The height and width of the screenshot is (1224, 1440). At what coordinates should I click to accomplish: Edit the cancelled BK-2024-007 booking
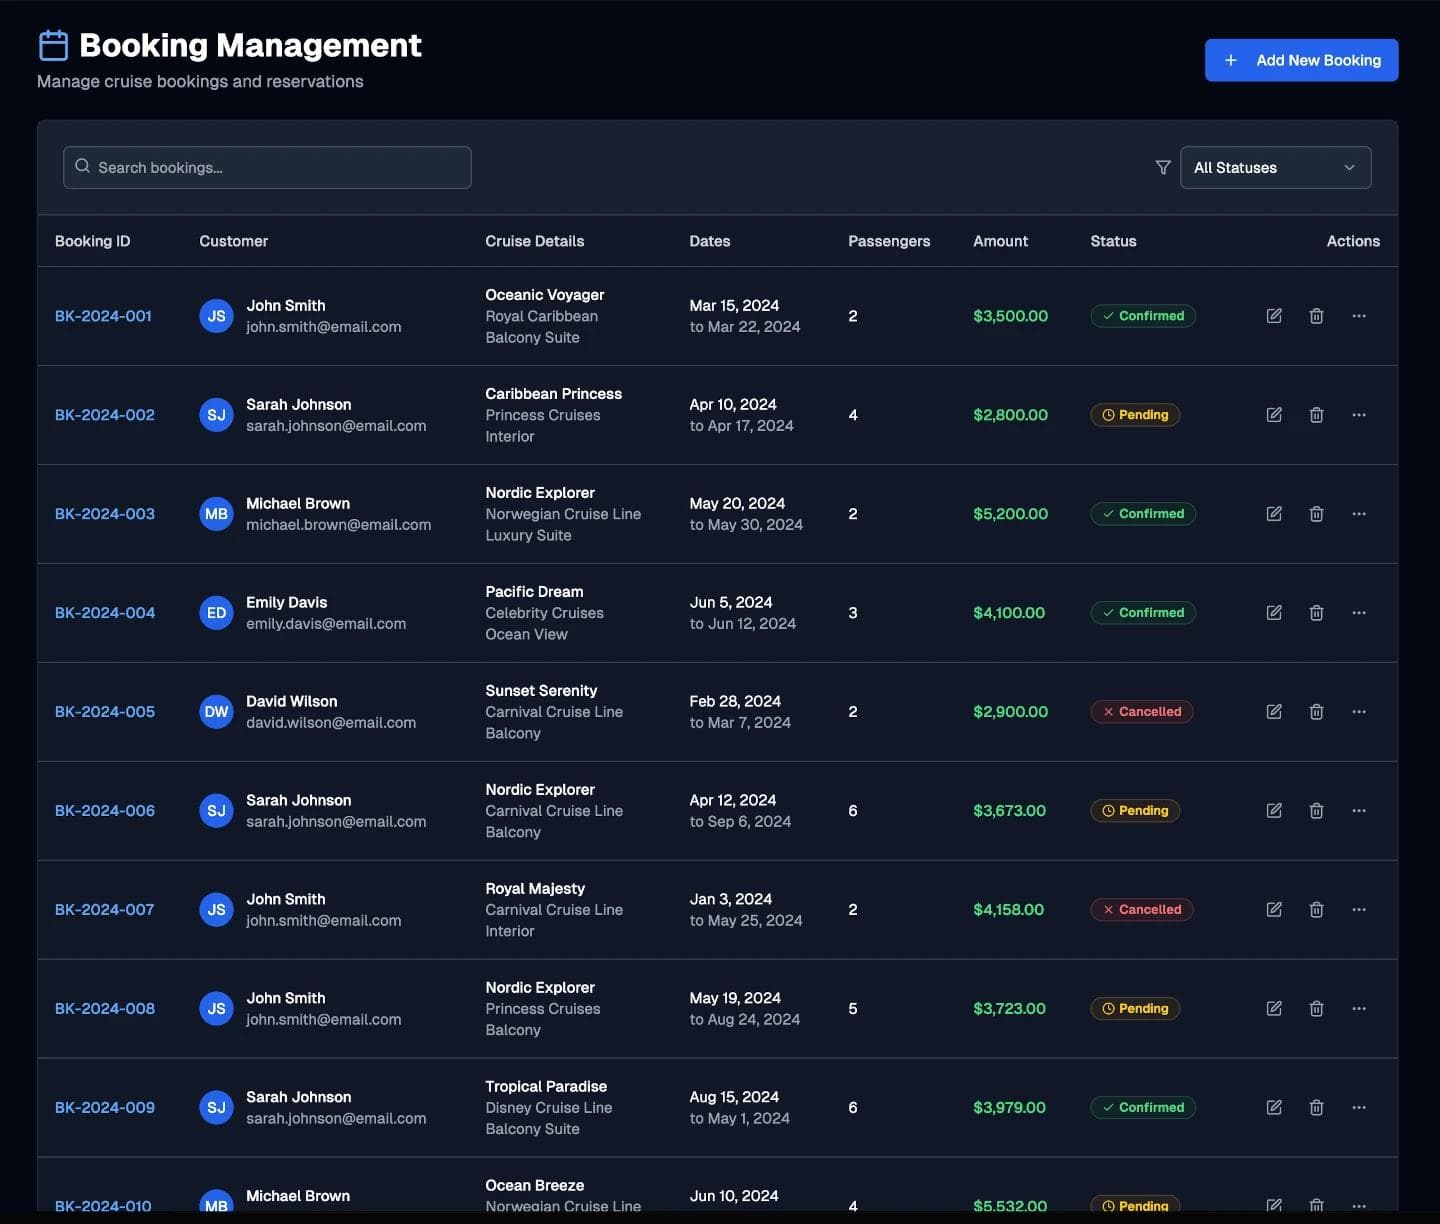coord(1274,909)
